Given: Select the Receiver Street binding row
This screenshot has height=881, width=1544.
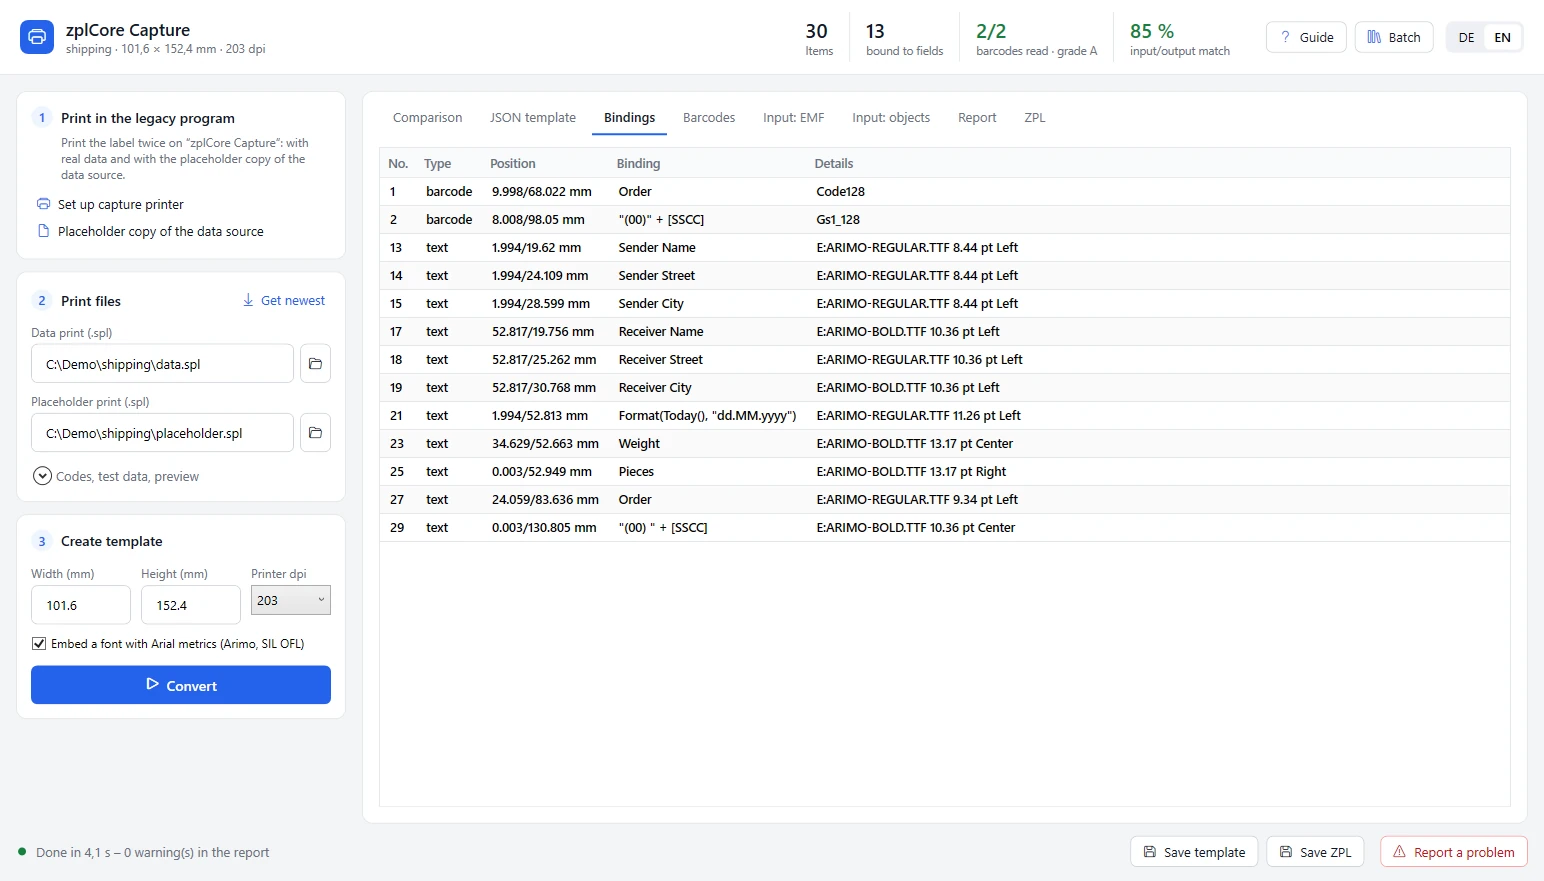Looking at the screenshot, I should tap(945, 359).
